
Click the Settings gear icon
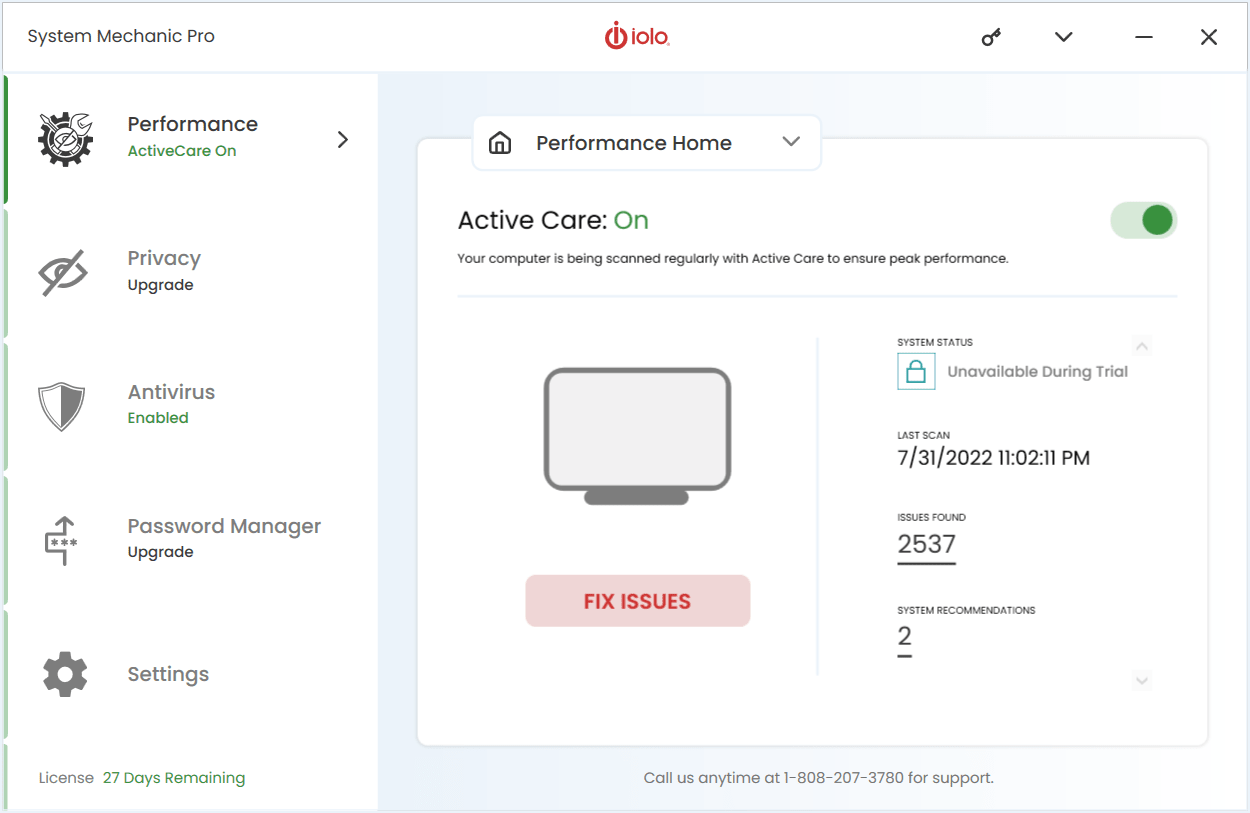(65, 674)
